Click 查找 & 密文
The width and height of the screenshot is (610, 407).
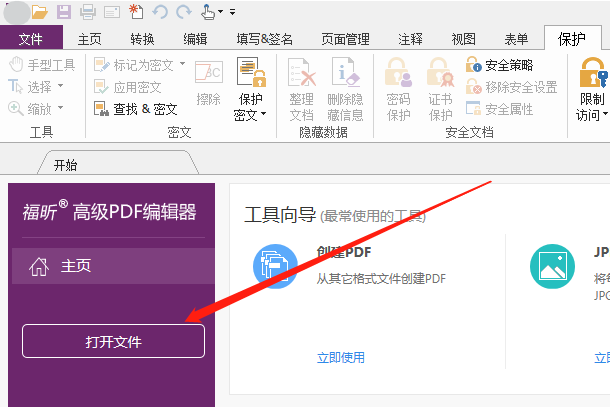[x=136, y=109]
